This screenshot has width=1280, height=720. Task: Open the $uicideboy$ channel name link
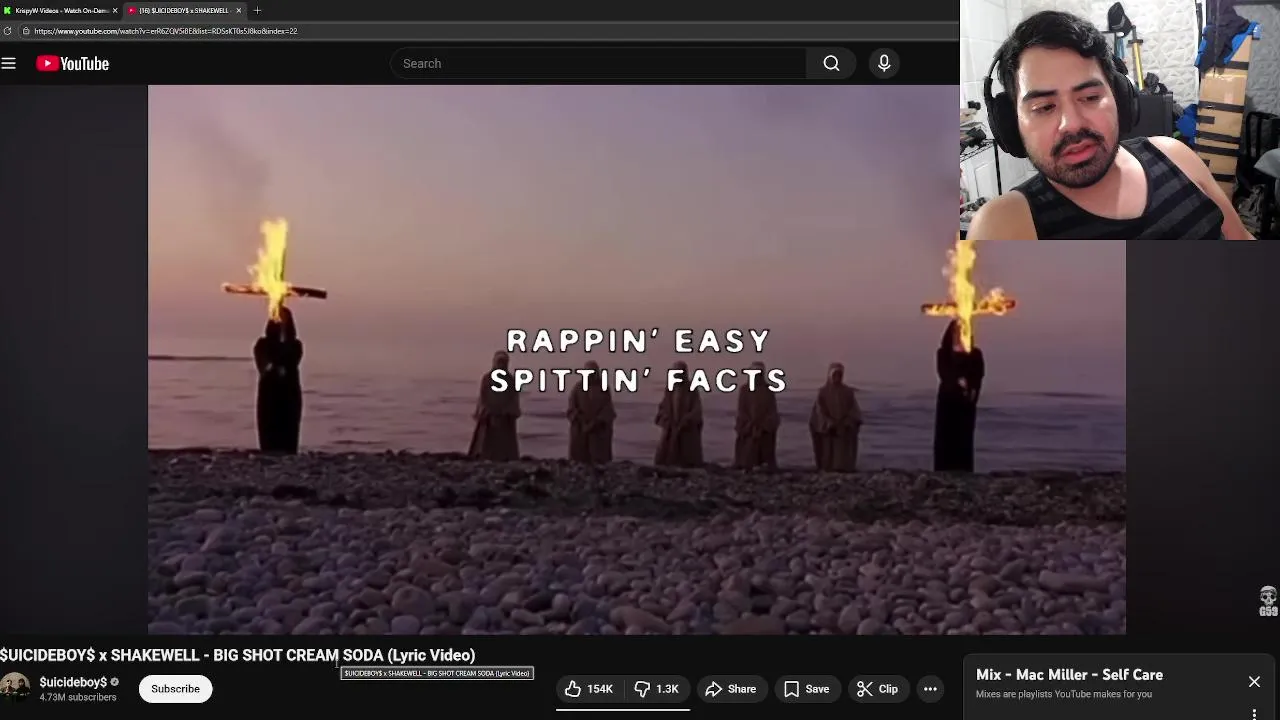(73, 682)
